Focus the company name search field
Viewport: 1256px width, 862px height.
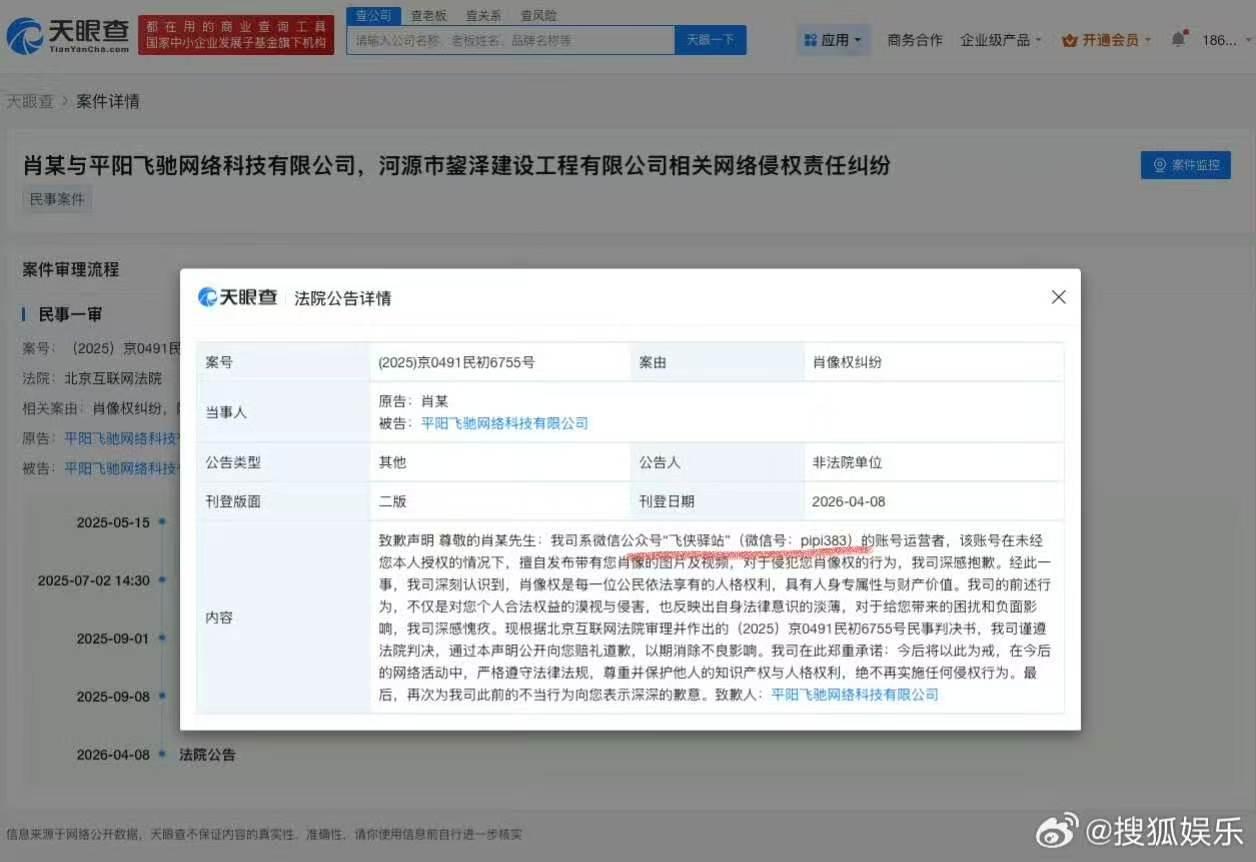pyautogui.click(x=511, y=40)
